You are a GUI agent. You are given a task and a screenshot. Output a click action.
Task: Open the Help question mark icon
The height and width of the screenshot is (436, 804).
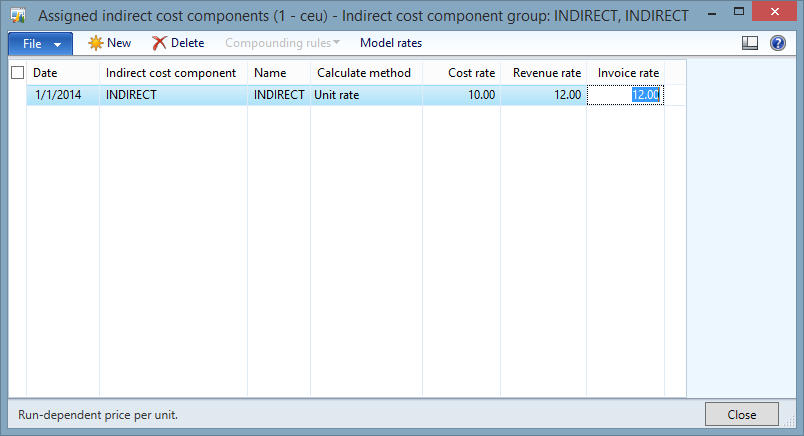pos(777,43)
